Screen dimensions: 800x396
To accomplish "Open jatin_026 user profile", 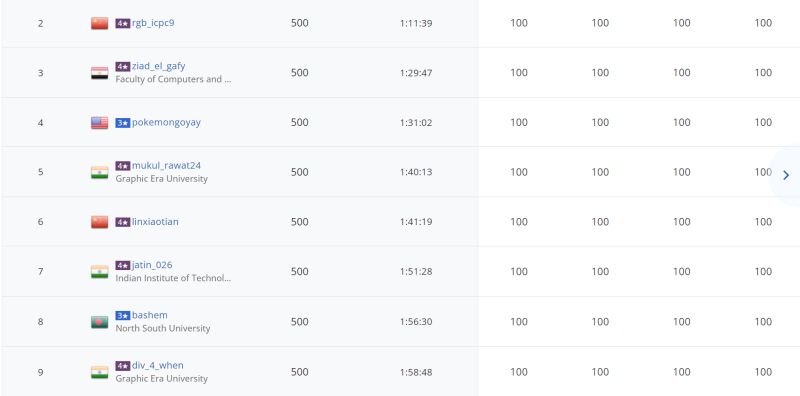I will click(152, 265).
